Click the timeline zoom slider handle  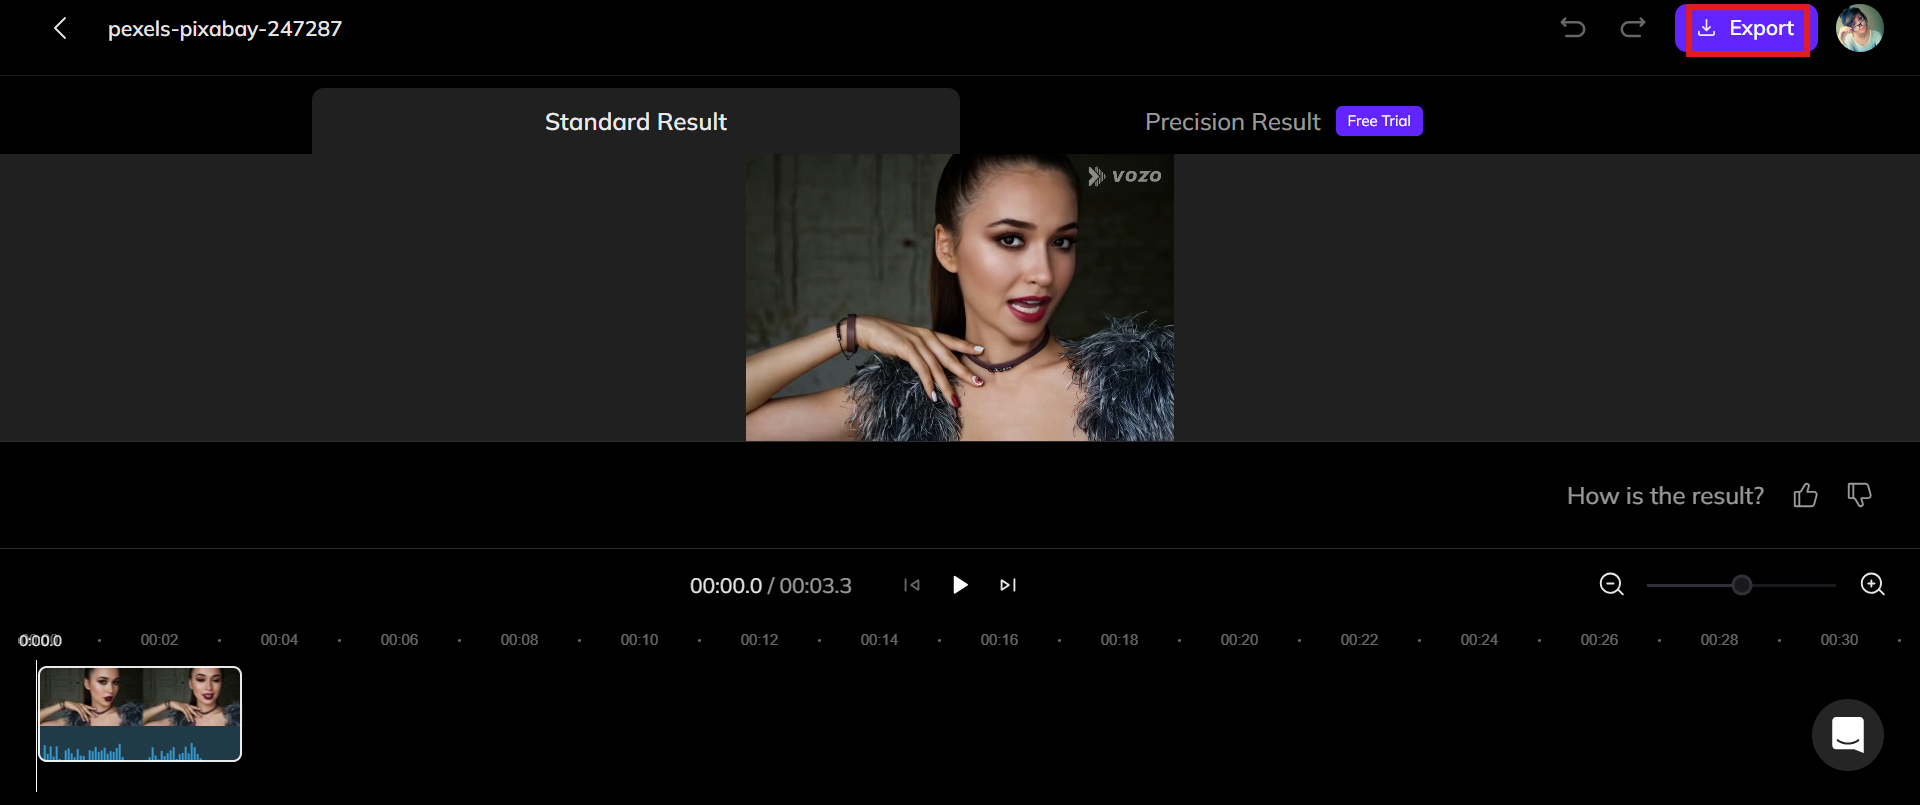pos(1742,585)
